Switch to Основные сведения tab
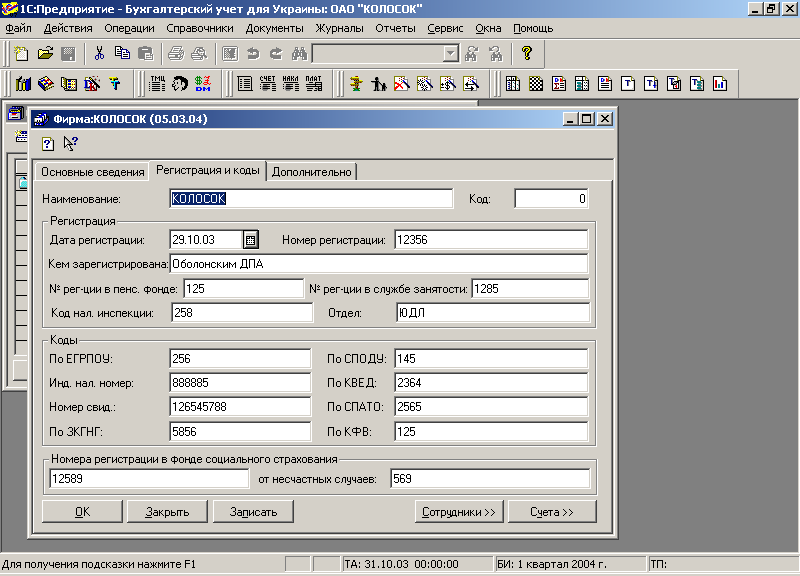Screen dimensions: 800x576 coord(92,172)
